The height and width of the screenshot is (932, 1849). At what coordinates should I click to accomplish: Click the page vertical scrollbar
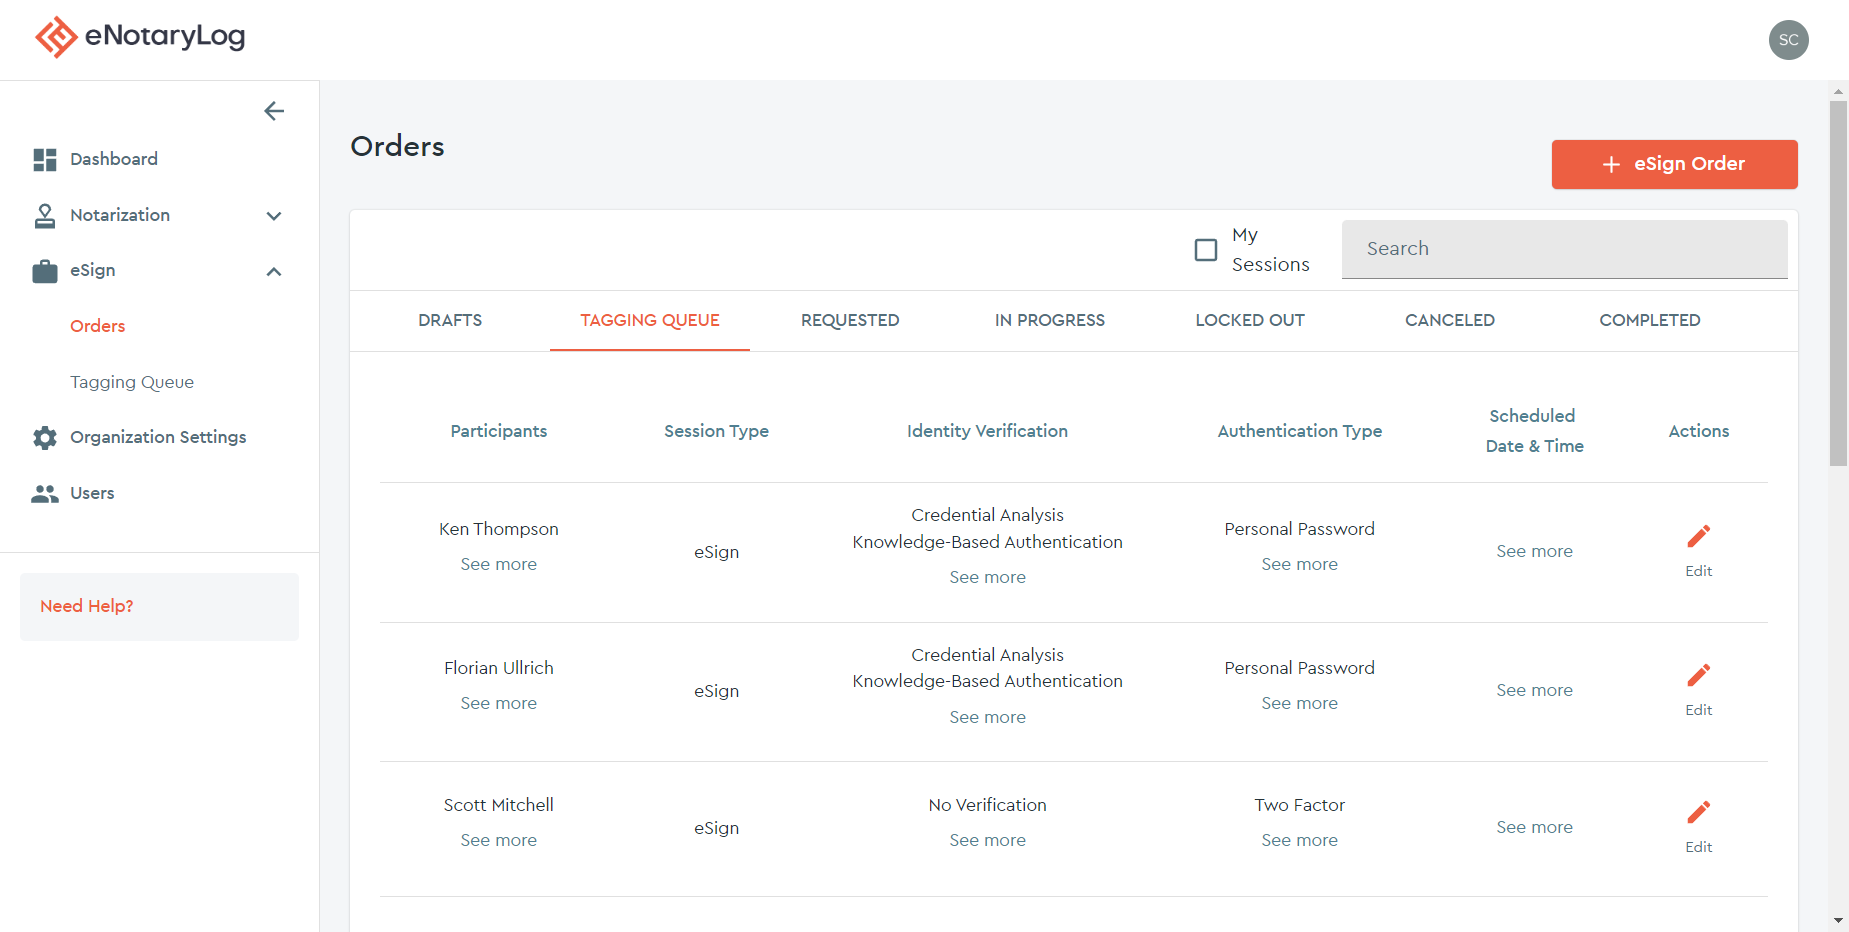click(x=1838, y=283)
